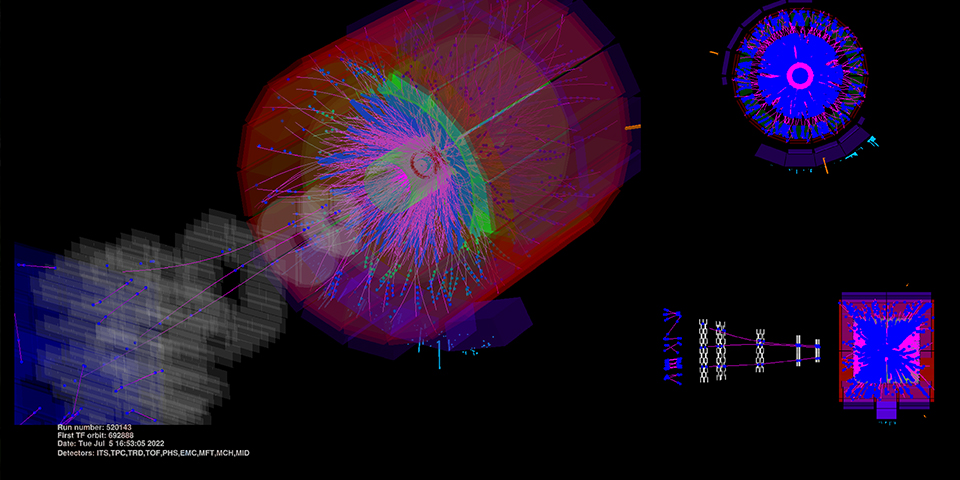Select the "First TF orbit: 692888" text line
The height and width of the screenshot is (480, 960).
tap(95, 435)
